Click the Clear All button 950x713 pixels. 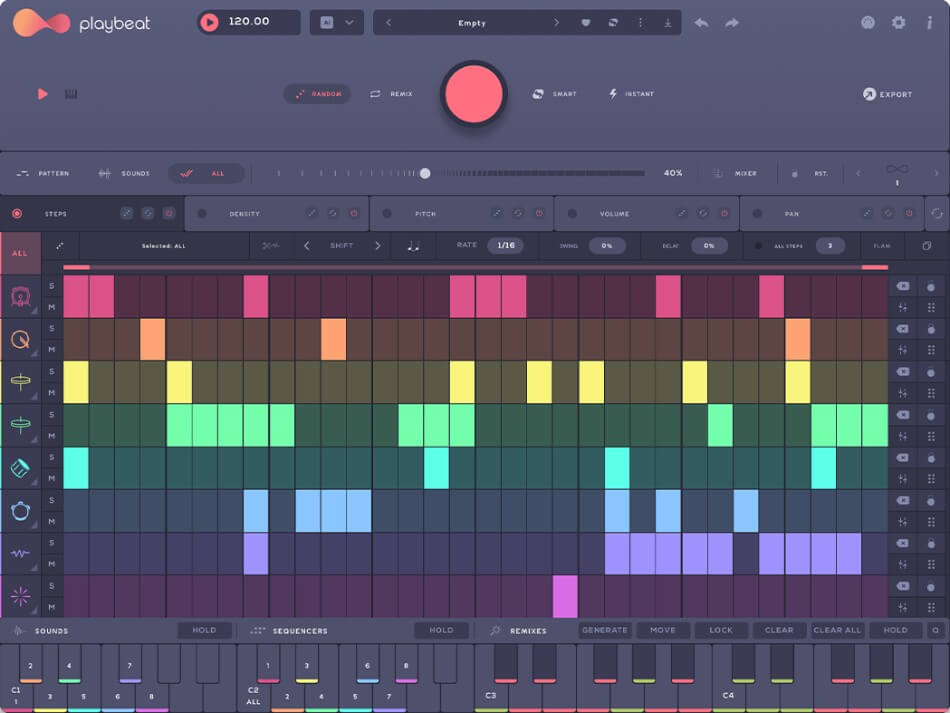837,630
